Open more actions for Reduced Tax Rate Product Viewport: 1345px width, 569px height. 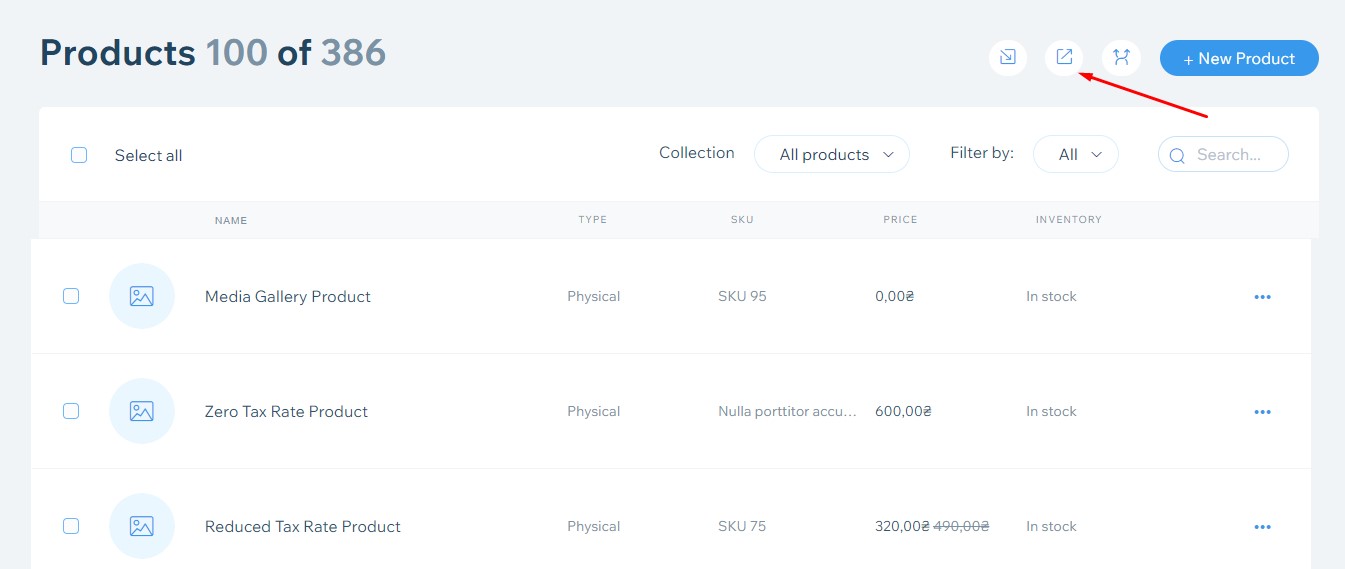[1262, 527]
